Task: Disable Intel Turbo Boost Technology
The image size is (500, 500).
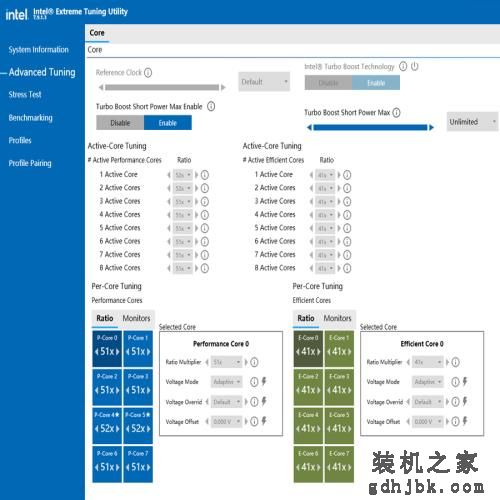Action: pos(328,83)
